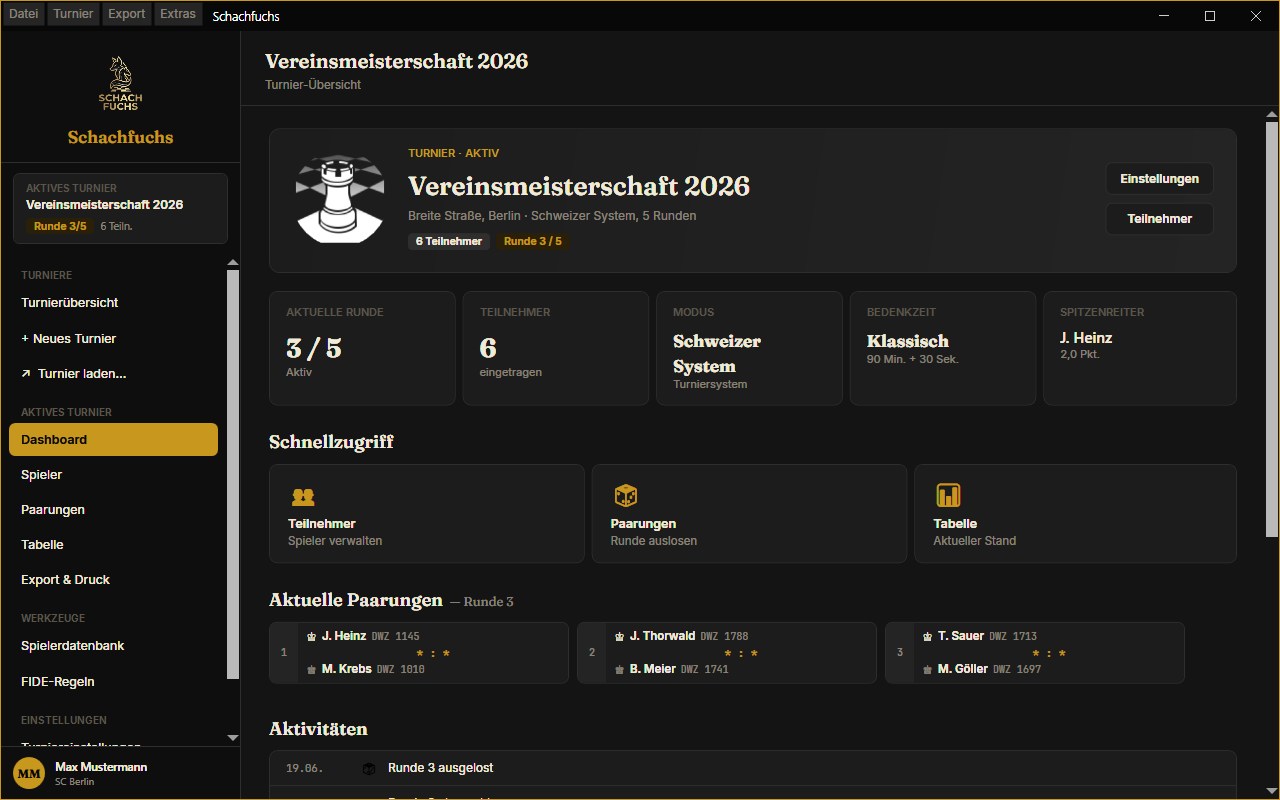This screenshot has height=800, width=1280.
Task: Click the Teilnehmer people icon in Schnellzugriff
Action: pyautogui.click(x=302, y=496)
